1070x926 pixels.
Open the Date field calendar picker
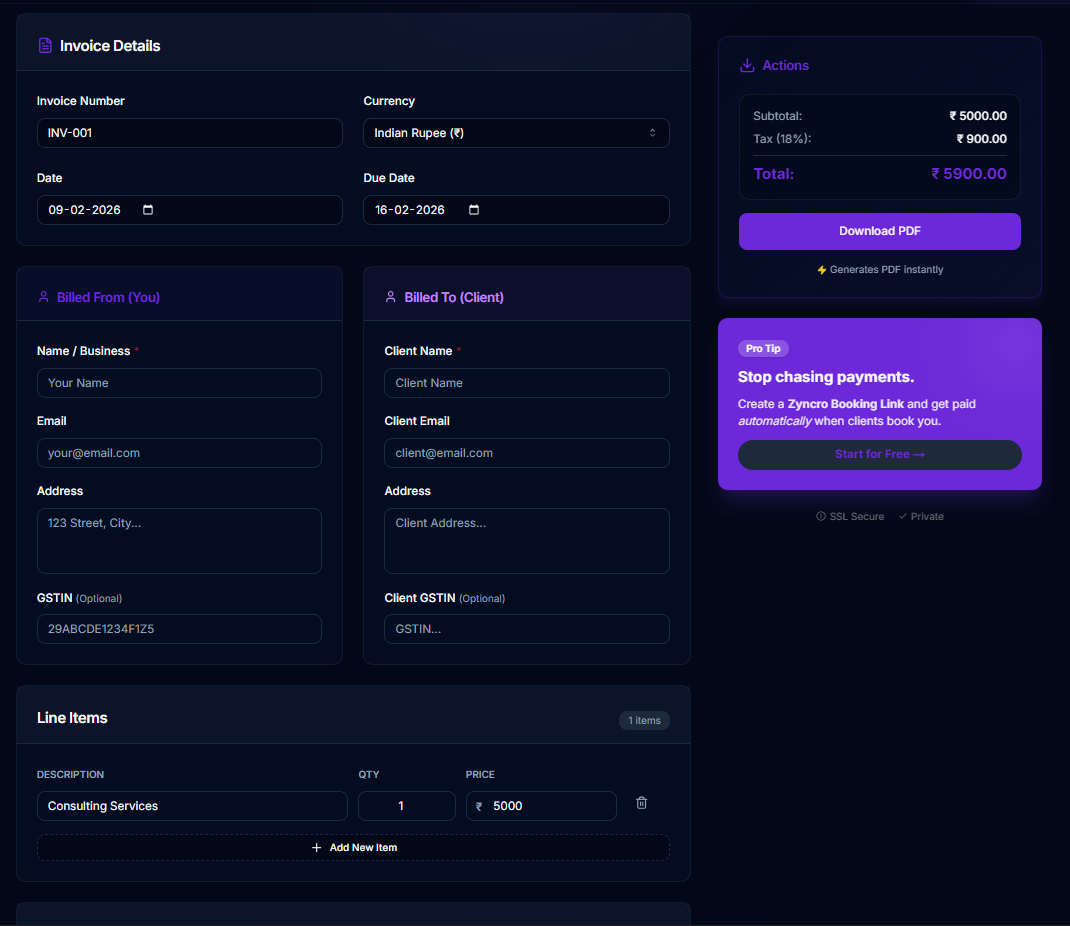click(x=147, y=210)
